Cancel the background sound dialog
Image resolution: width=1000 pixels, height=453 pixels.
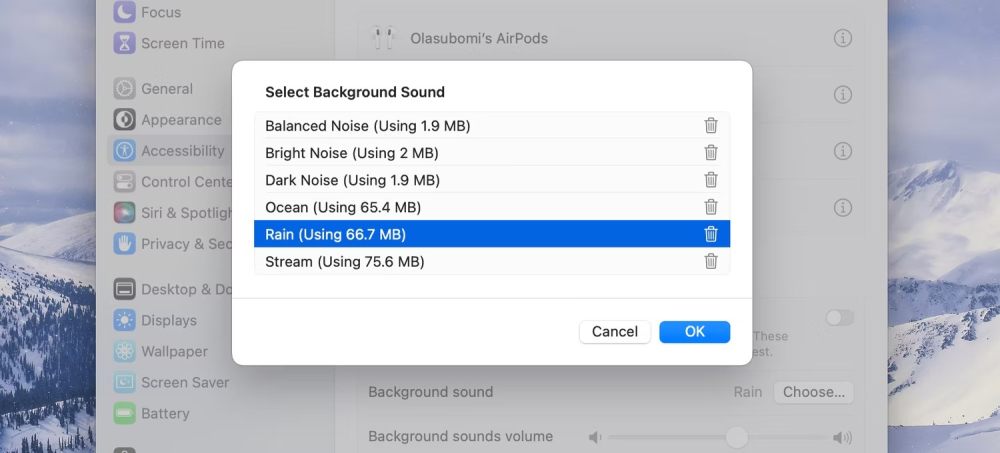click(615, 332)
